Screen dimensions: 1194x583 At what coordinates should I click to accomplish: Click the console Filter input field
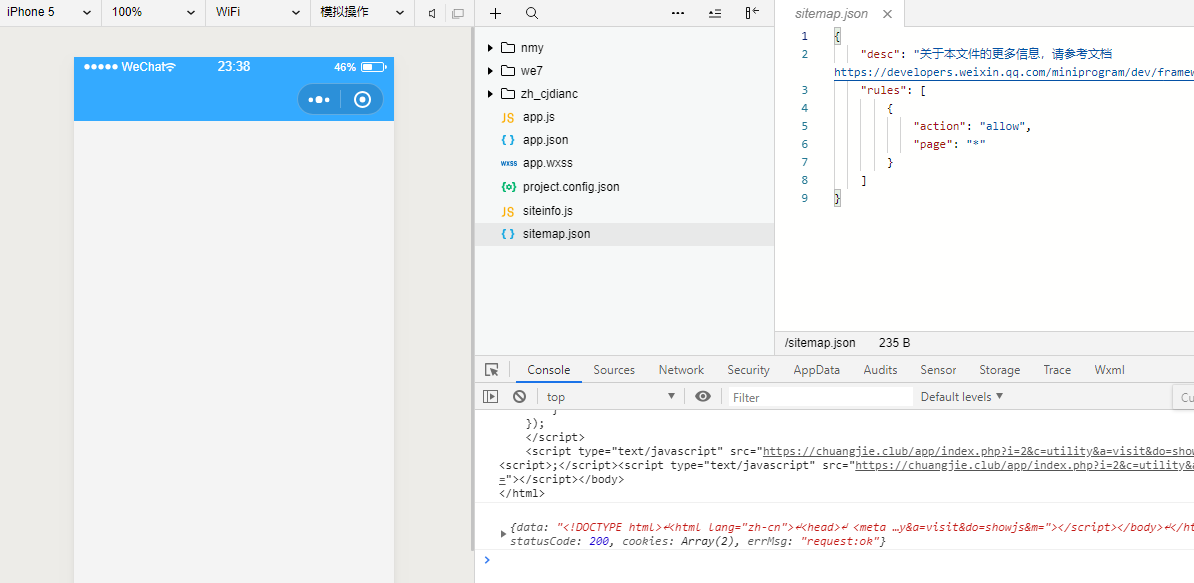[x=820, y=397]
